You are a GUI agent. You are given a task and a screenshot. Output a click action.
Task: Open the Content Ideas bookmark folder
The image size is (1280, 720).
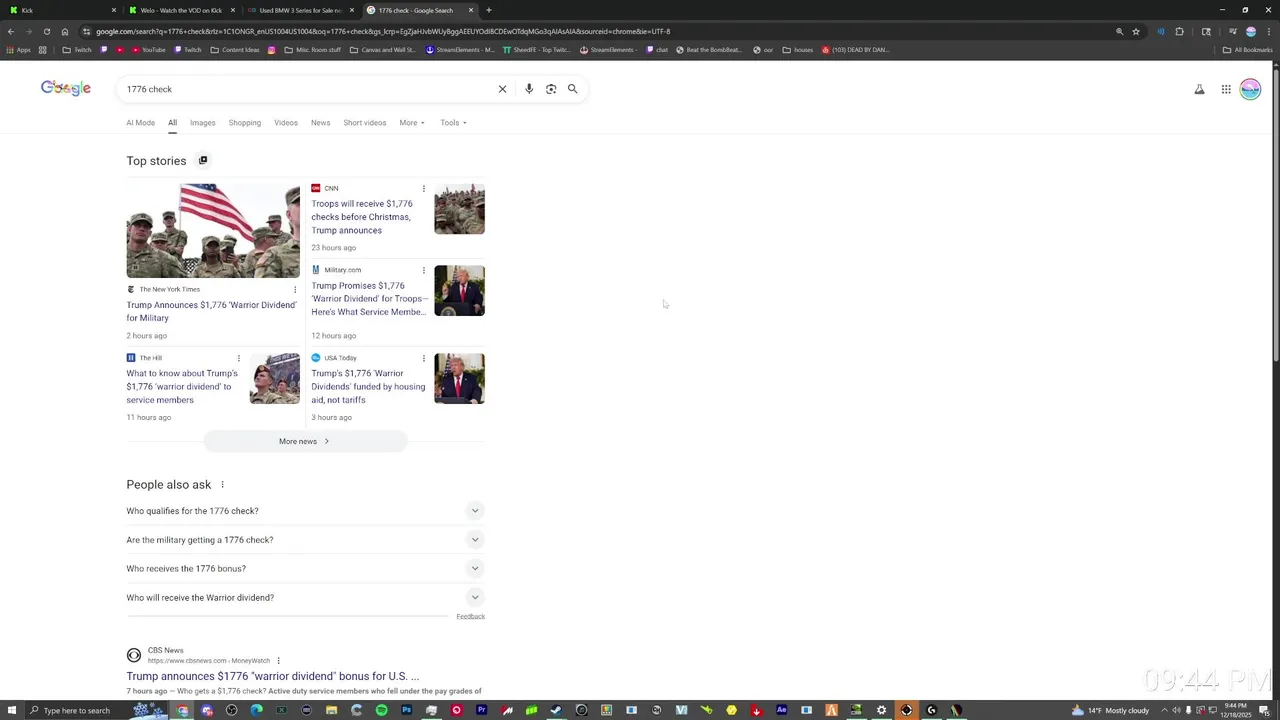coord(234,50)
